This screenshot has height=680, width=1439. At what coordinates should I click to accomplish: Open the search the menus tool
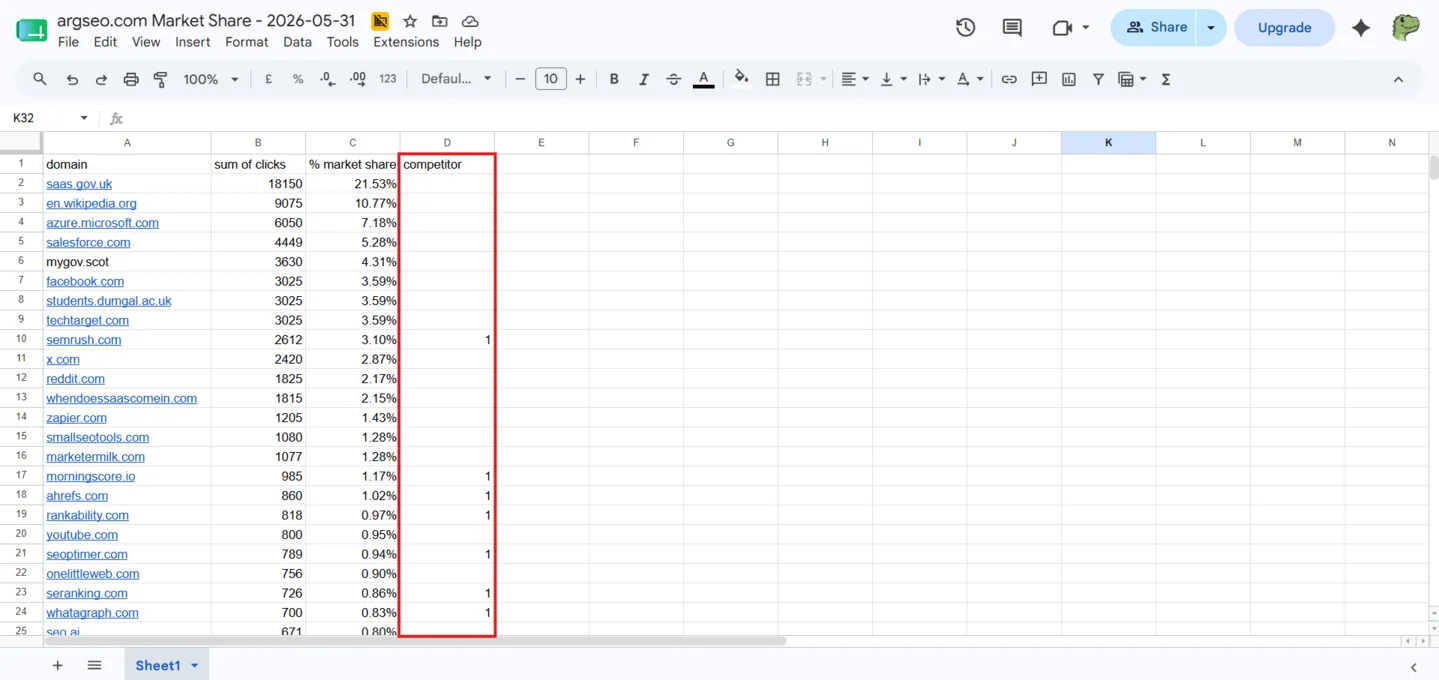[x=40, y=79]
